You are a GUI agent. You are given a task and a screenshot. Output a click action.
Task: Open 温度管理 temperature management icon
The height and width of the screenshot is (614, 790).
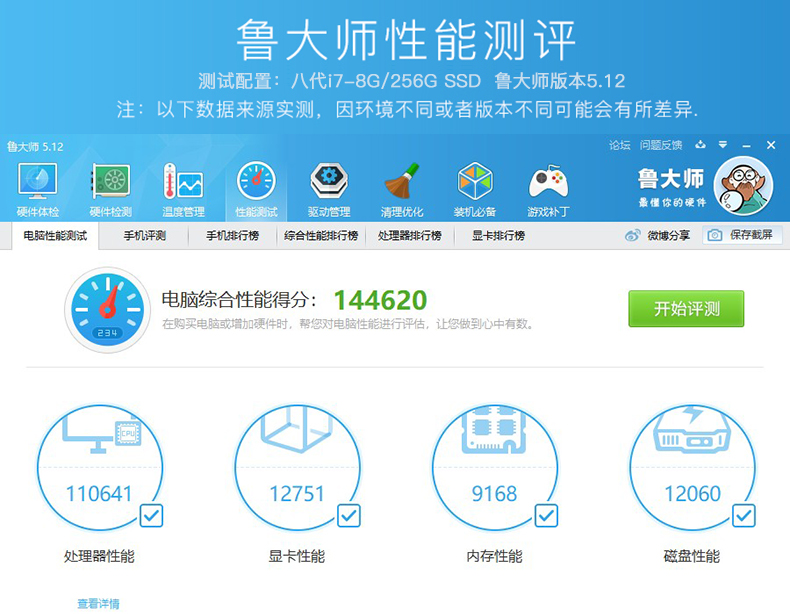pos(183,180)
